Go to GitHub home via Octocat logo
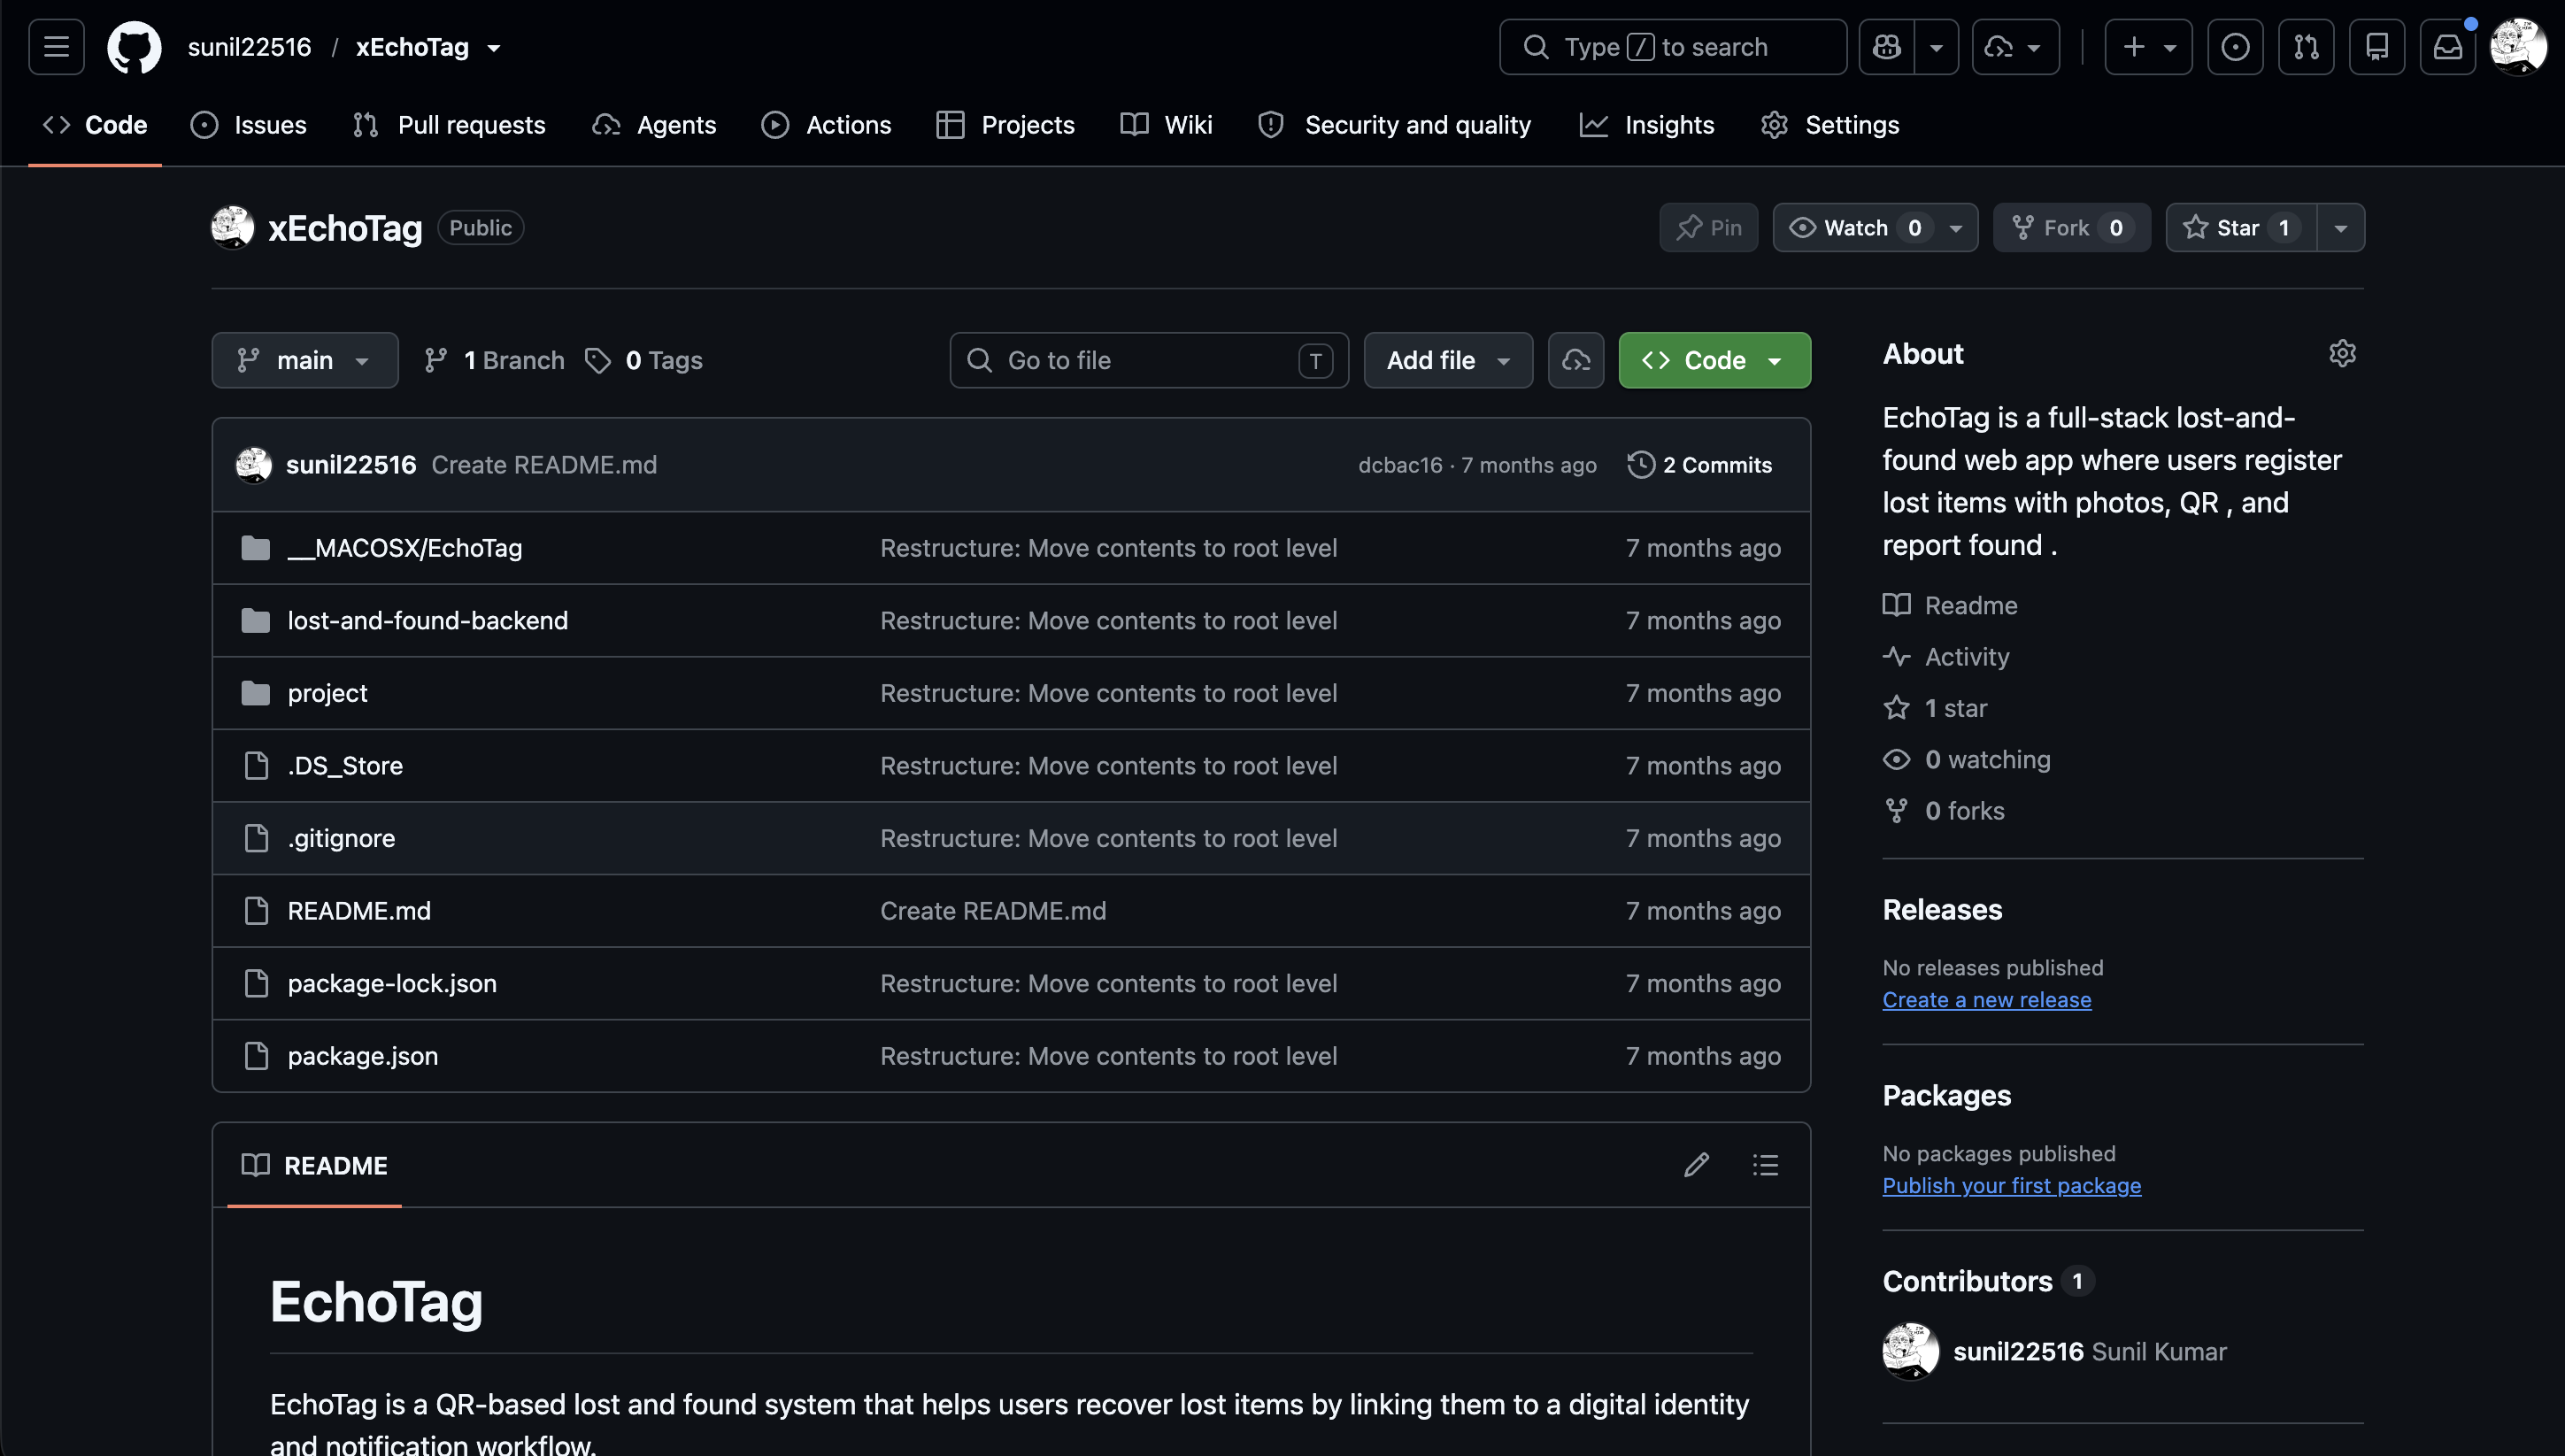Screen dimensions: 2565x1456 [134, 47]
